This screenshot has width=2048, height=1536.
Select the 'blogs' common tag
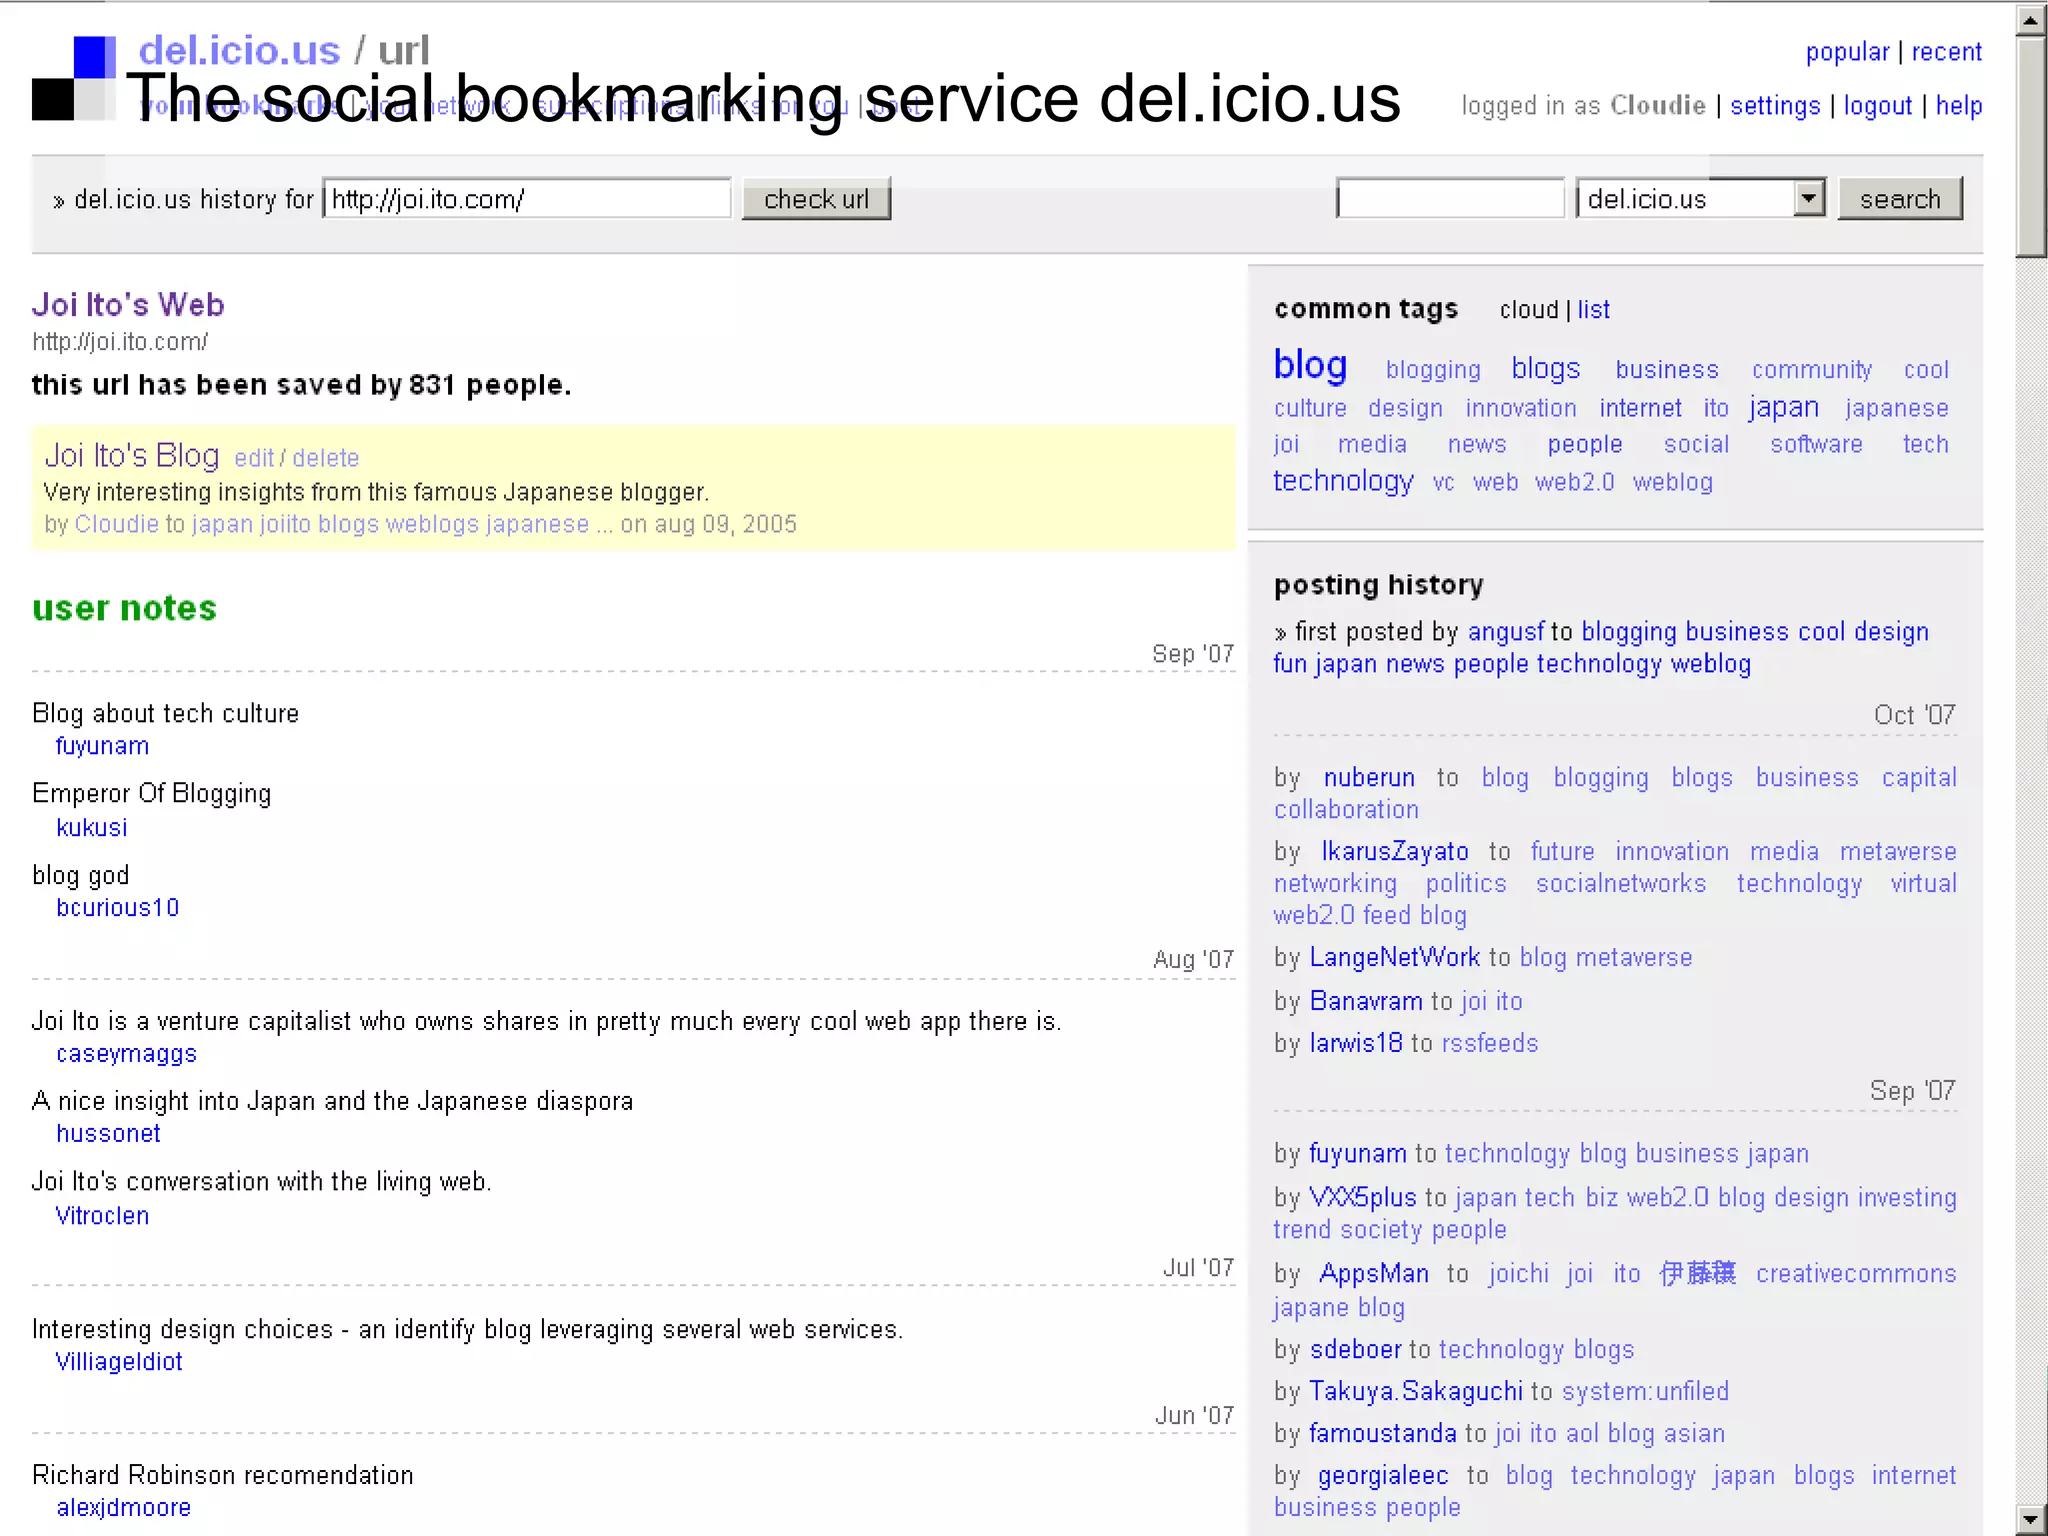[x=1545, y=368]
